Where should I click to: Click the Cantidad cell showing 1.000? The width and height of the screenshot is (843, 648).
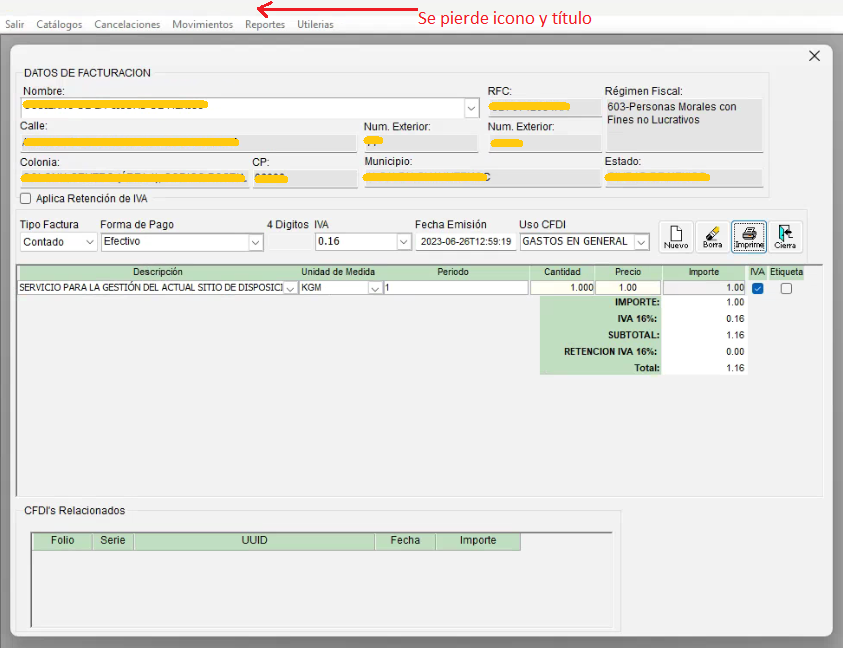[x=562, y=288]
